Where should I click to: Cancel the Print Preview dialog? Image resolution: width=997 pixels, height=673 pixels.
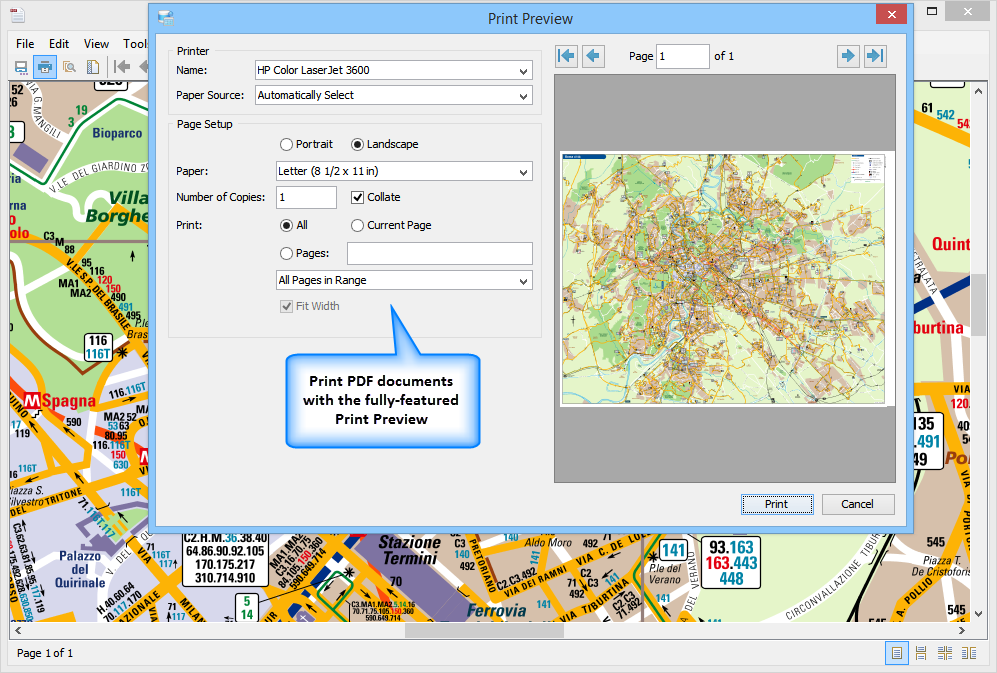857,504
